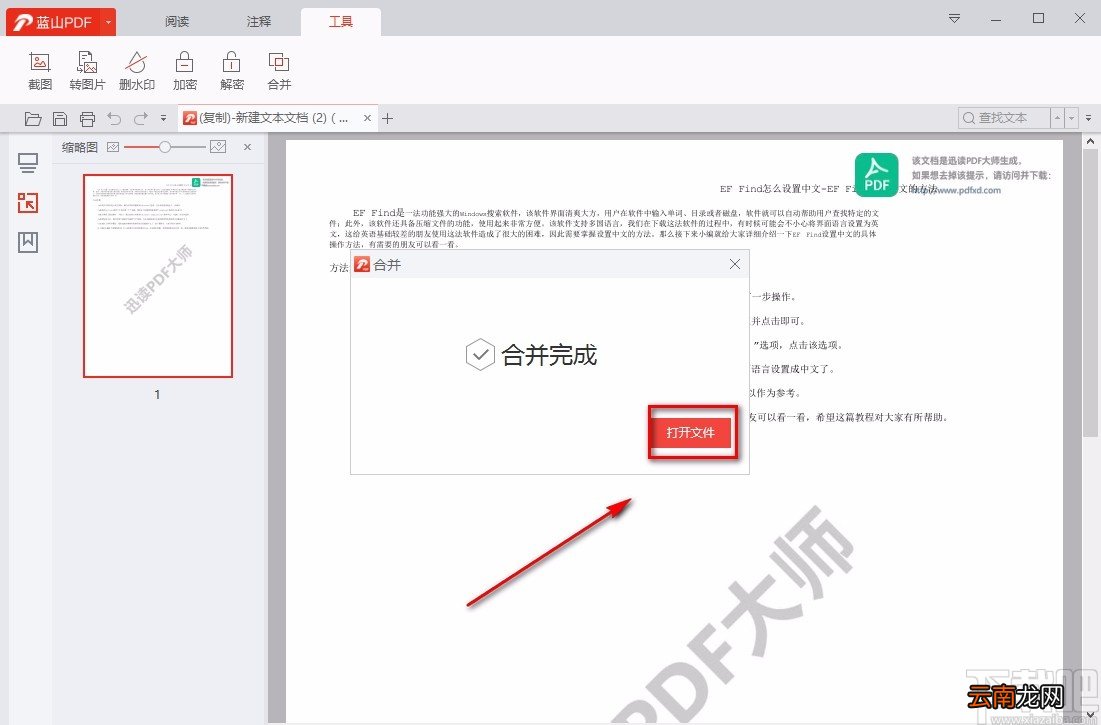The height and width of the screenshot is (725, 1101).
Task: Minimize the 蓝山PDF window
Action: (996, 19)
